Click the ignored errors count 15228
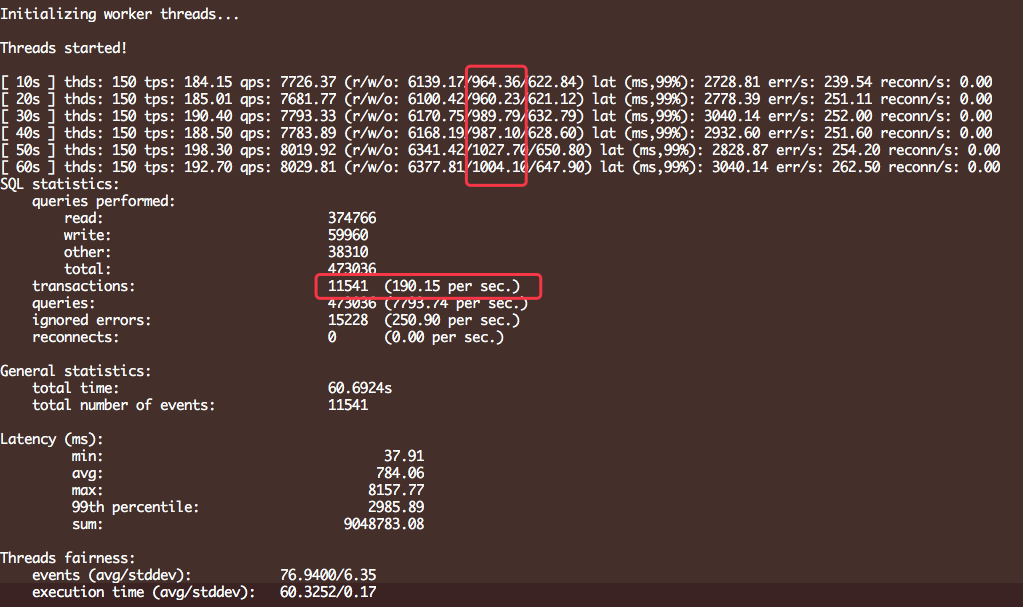This screenshot has height=607, width=1023. coord(348,320)
